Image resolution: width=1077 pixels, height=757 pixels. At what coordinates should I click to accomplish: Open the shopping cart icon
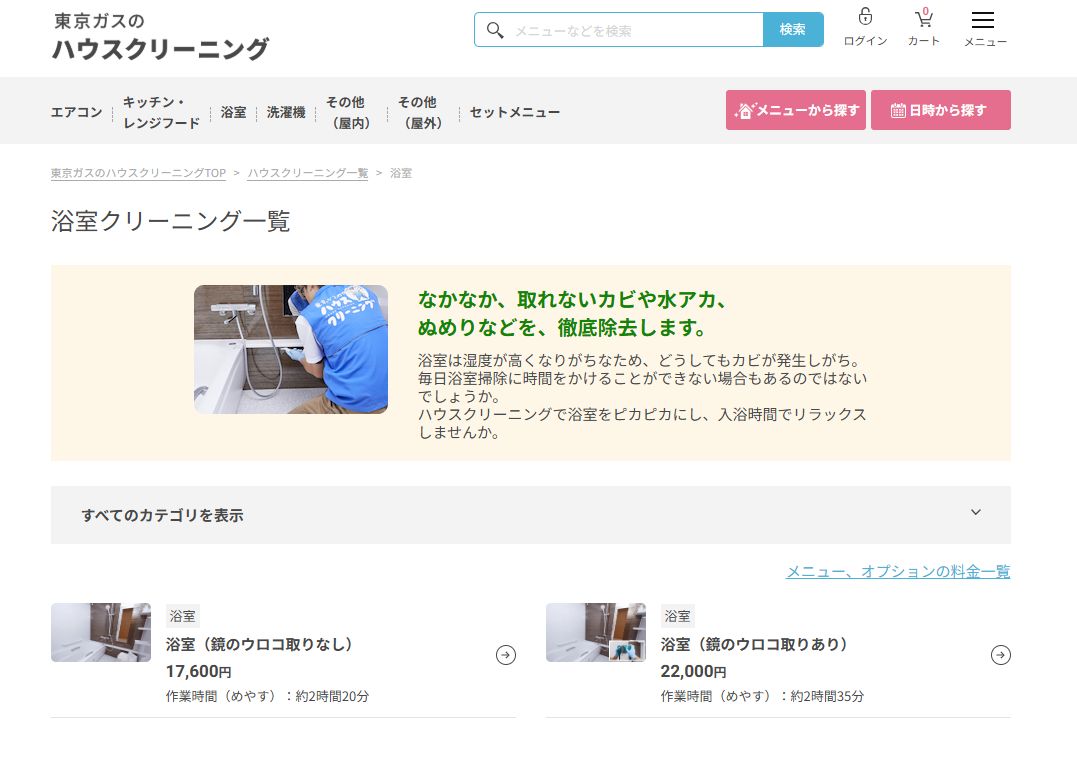pyautogui.click(x=922, y=19)
